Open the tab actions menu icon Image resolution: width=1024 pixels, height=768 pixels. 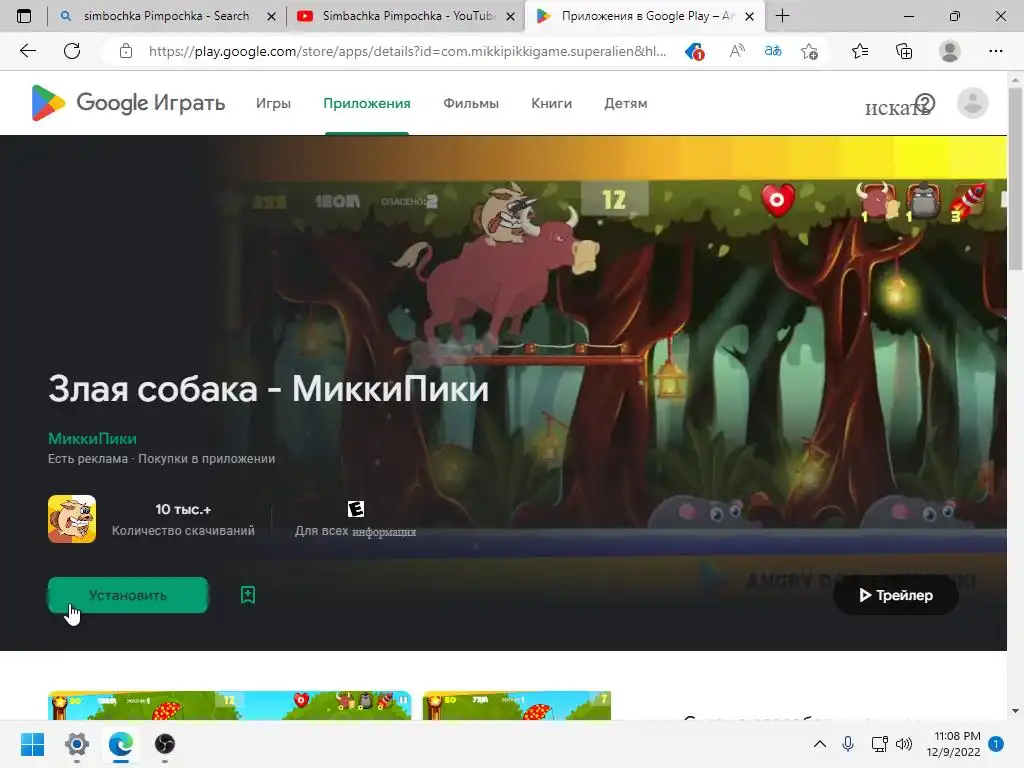click(24, 16)
